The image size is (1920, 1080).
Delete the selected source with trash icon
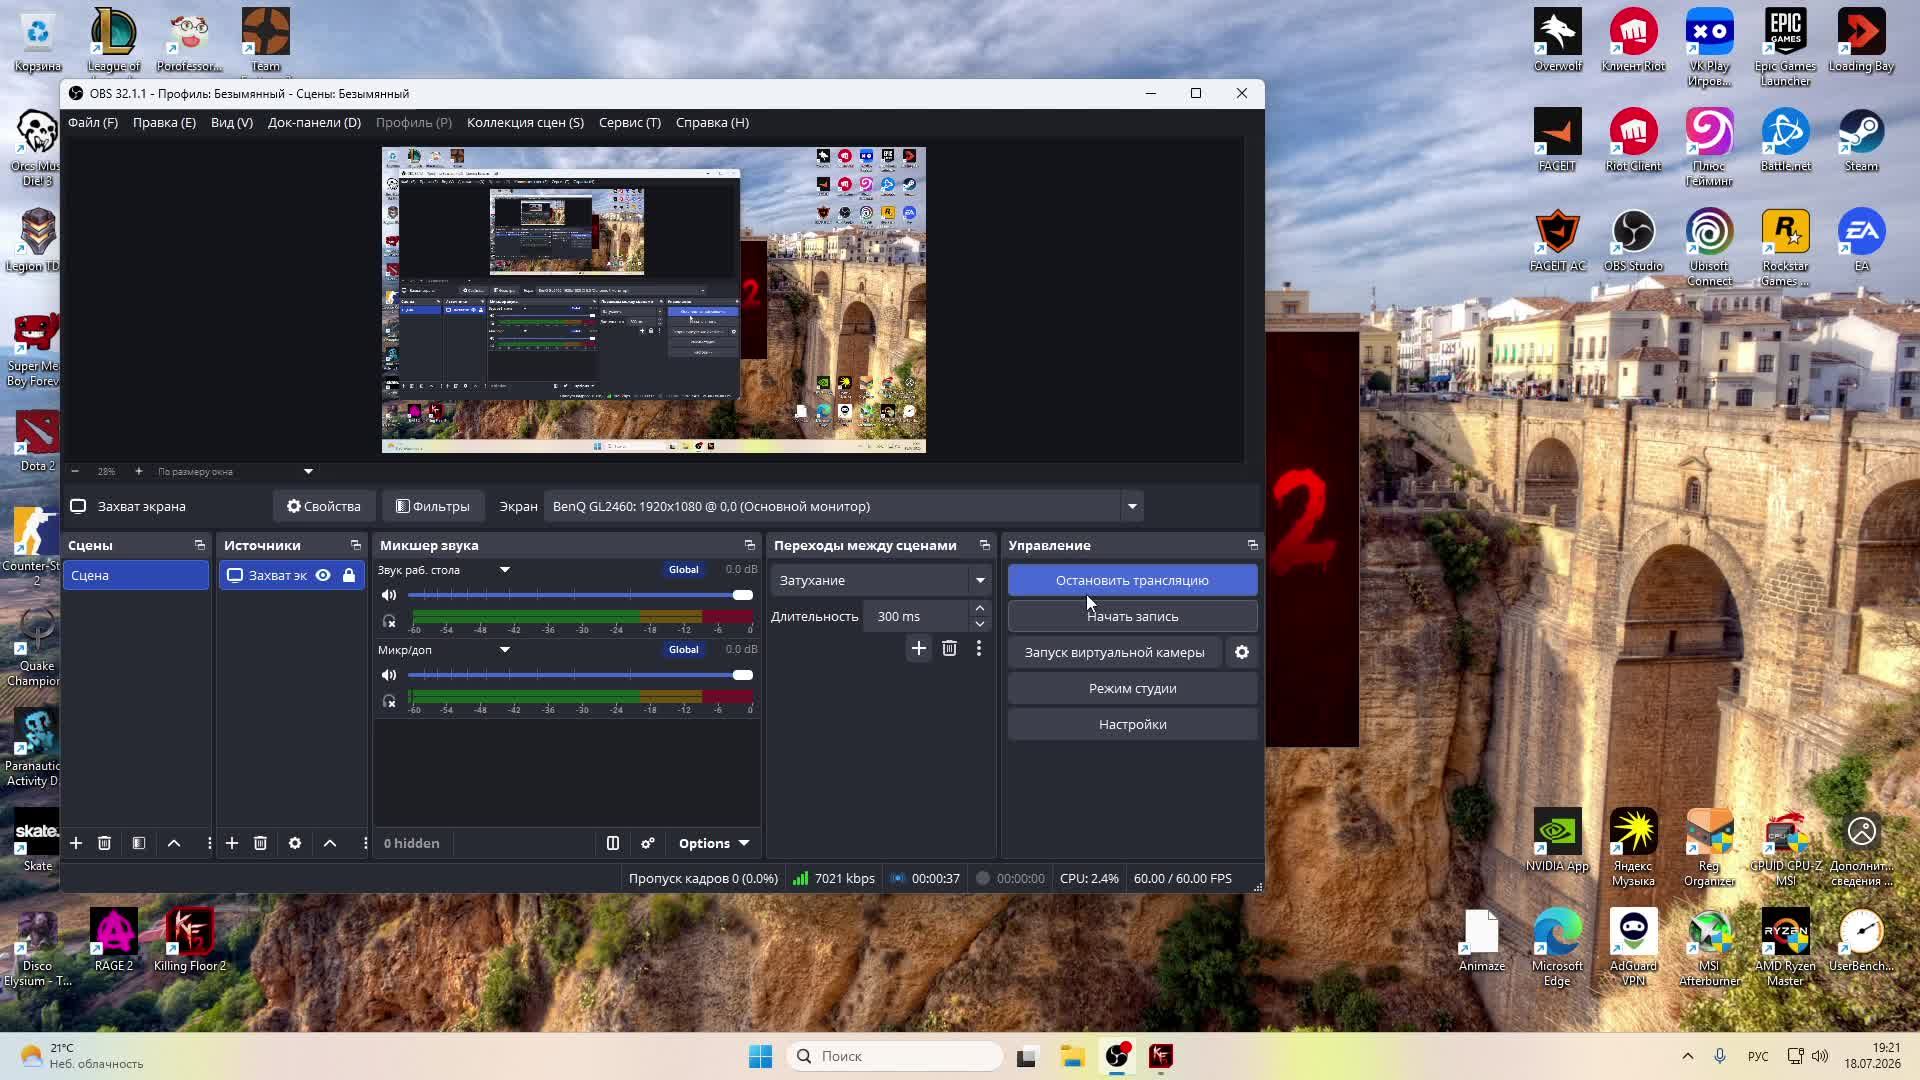point(260,843)
